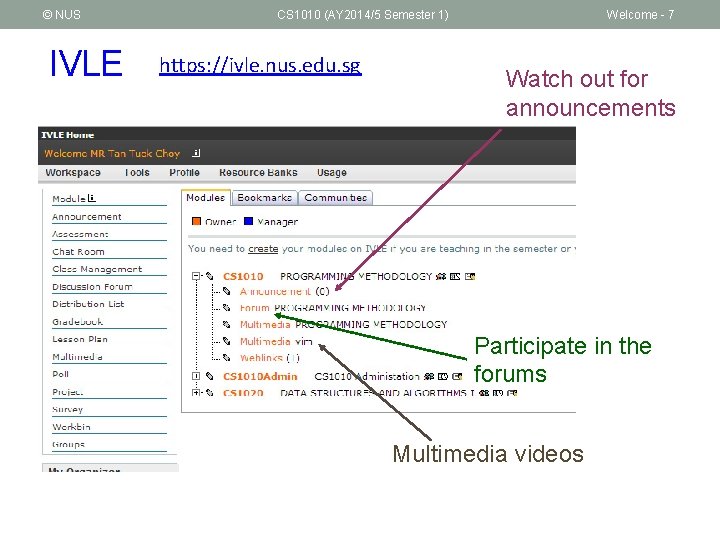Open Forum PROGRAMMING METHODOLOGY under CS1010

332,308
